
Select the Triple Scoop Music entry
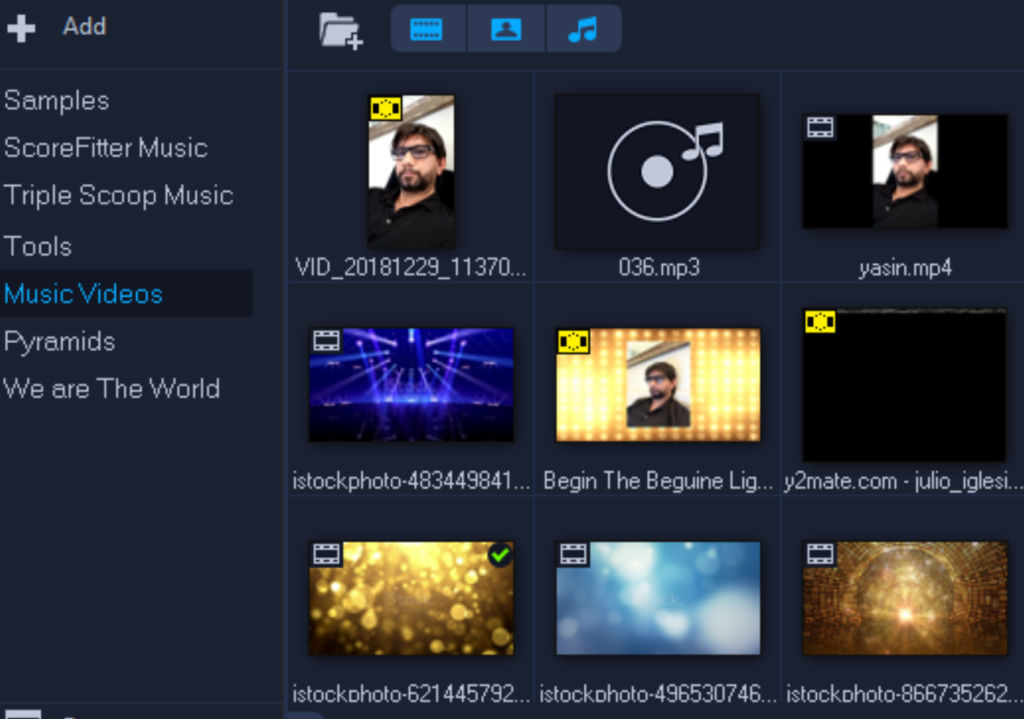(119, 196)
